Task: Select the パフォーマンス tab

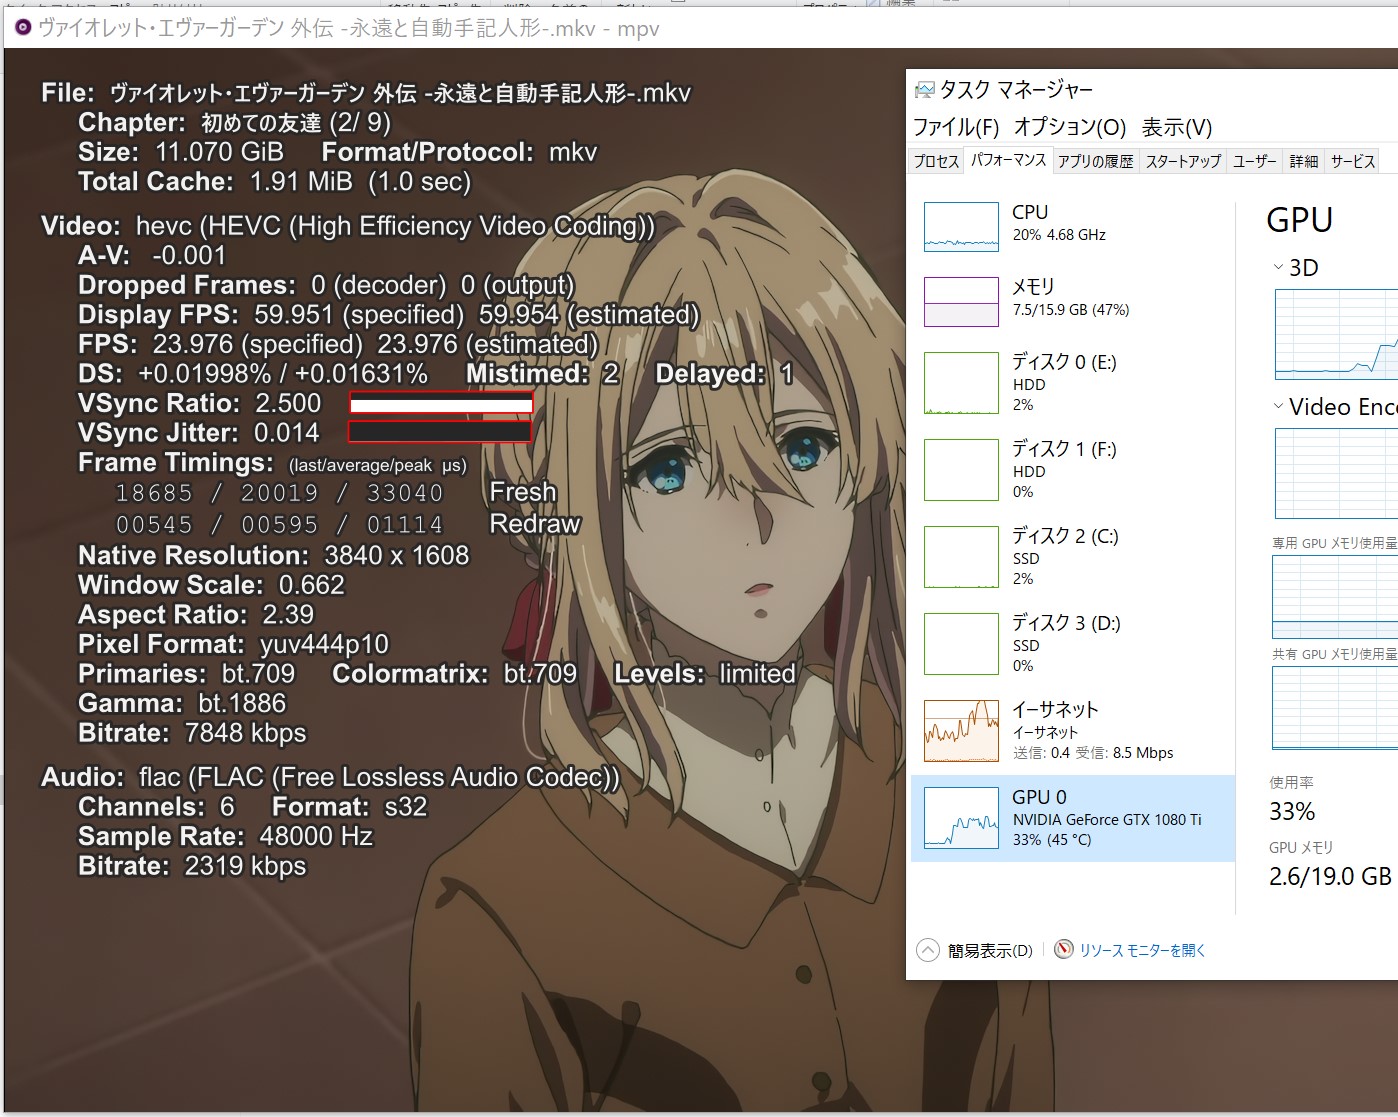Action: pyautogui.click(x=1008, y=160)
